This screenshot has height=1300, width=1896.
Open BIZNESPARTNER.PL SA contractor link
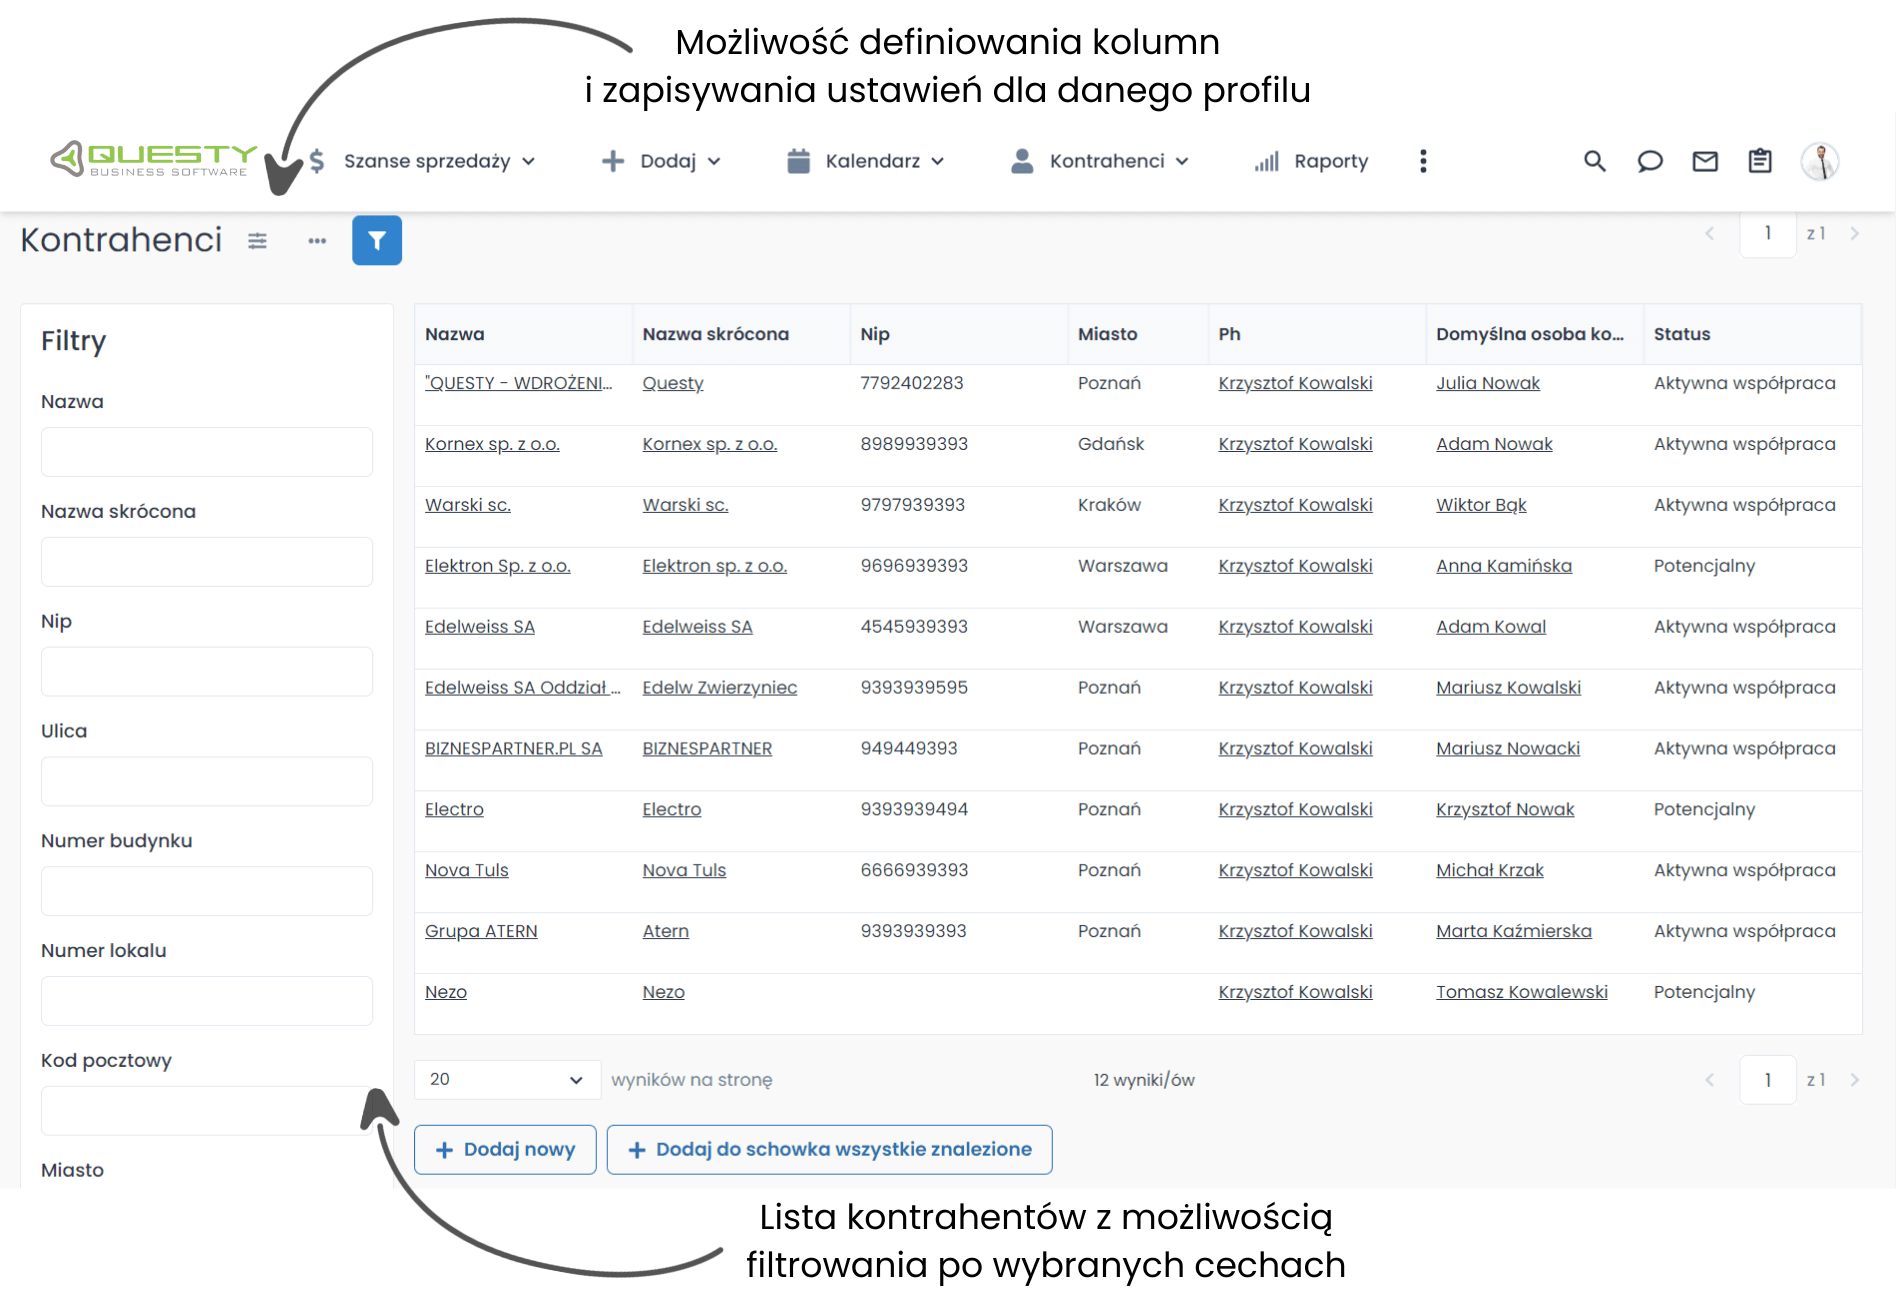point(513,749)
